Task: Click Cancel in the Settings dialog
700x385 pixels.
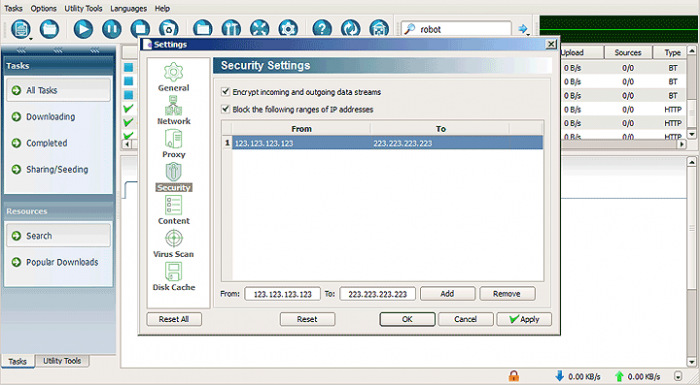Action: tap(466, 319)
